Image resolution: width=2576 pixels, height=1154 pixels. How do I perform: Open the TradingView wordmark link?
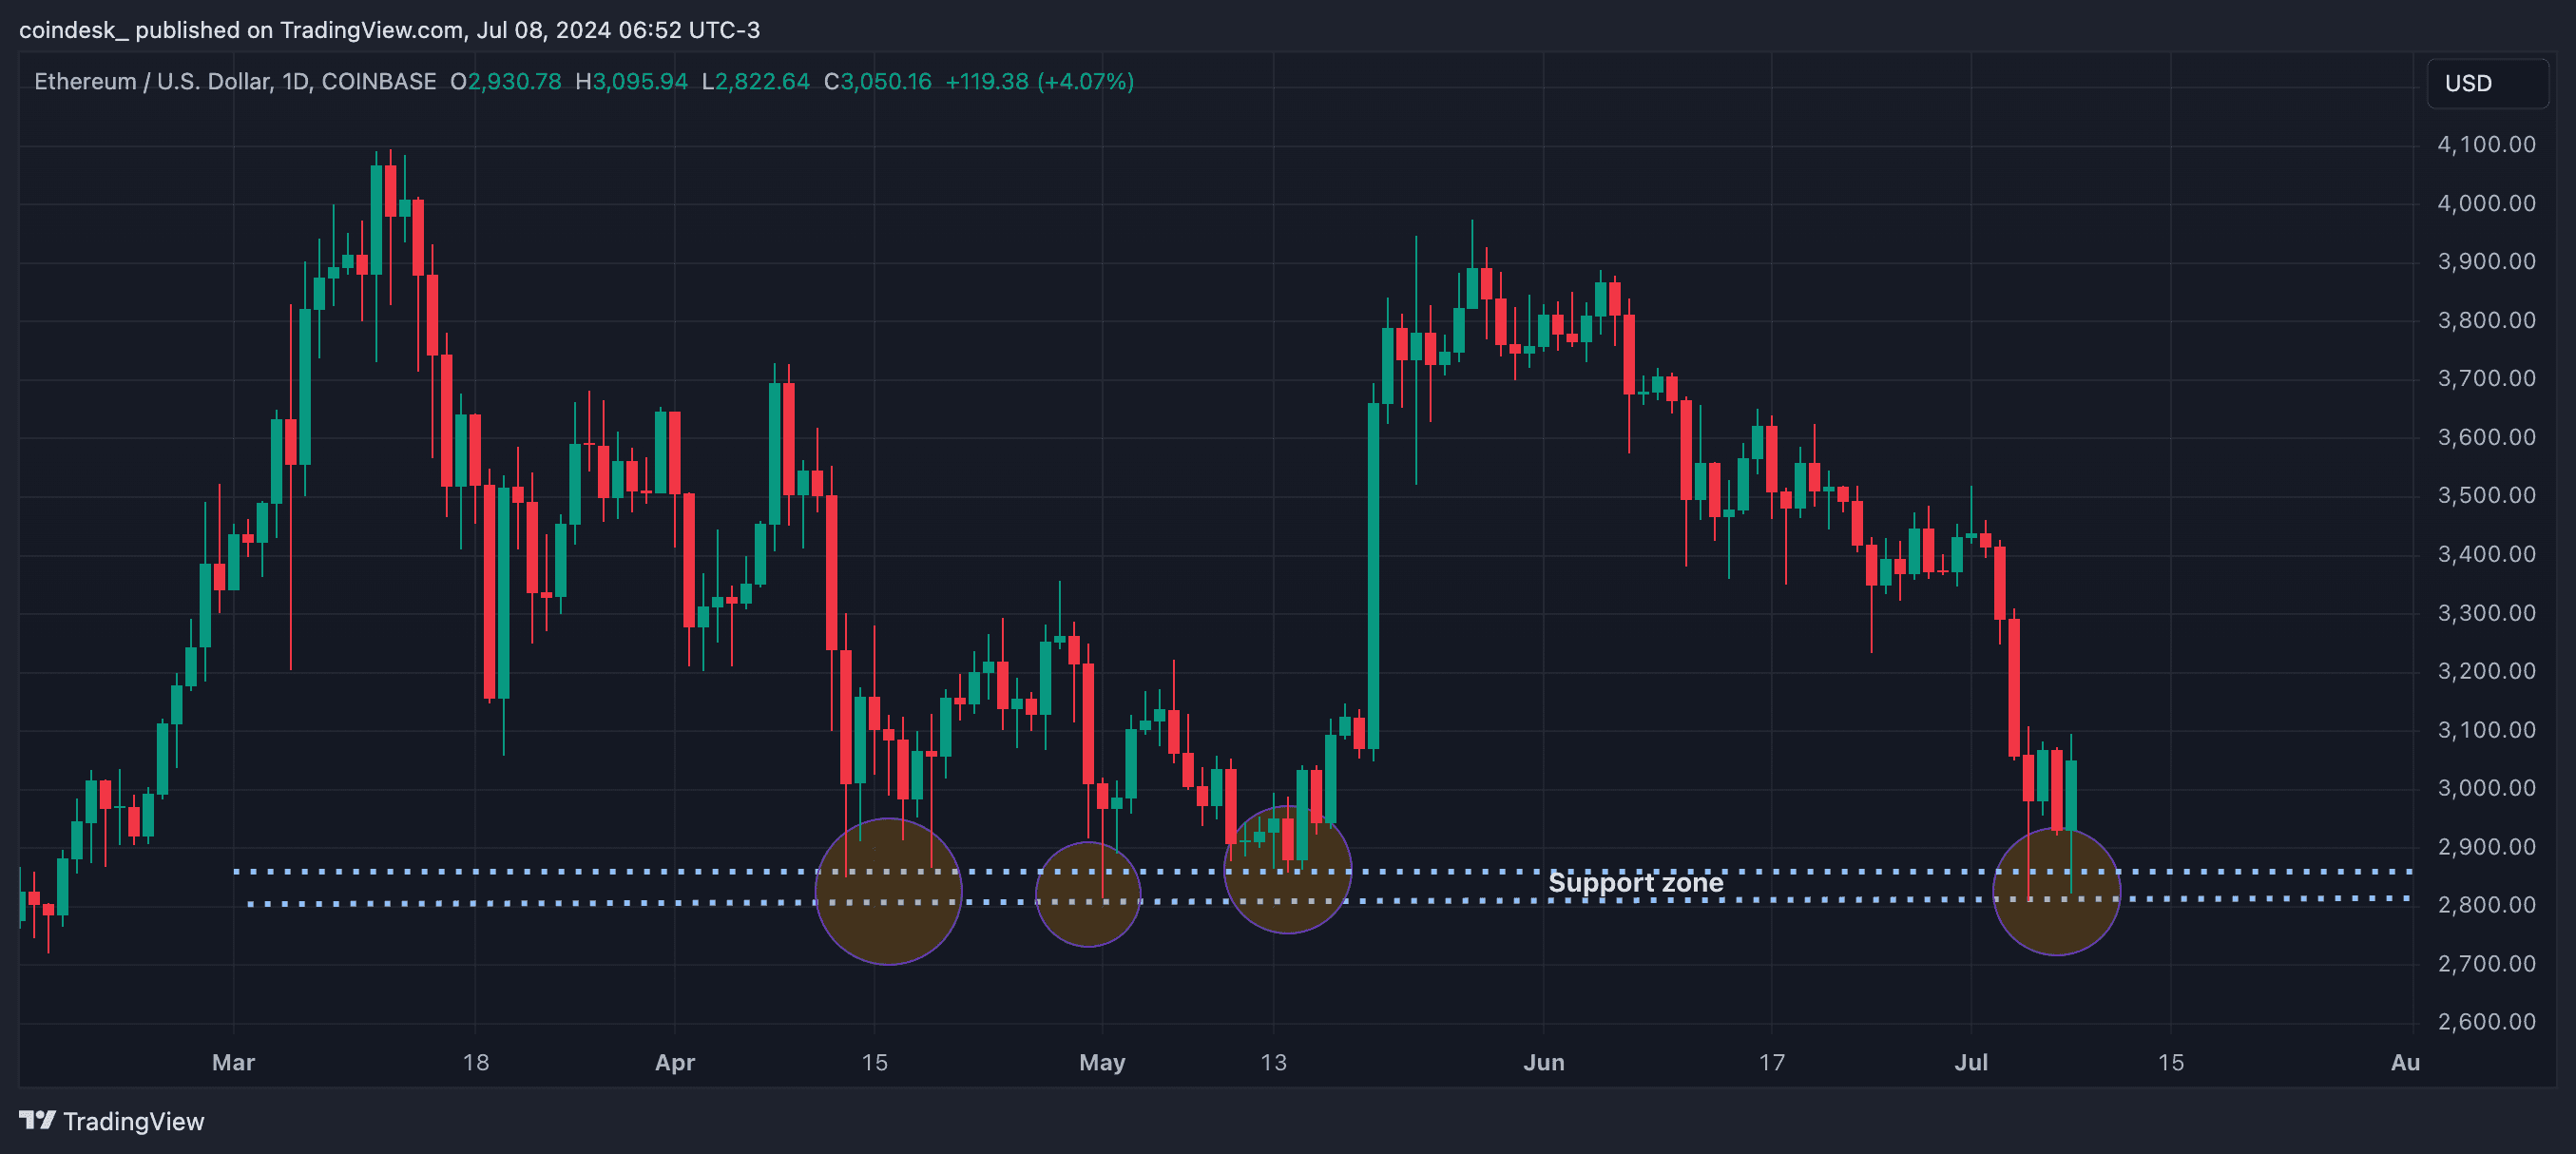[x=133, y=1121]
